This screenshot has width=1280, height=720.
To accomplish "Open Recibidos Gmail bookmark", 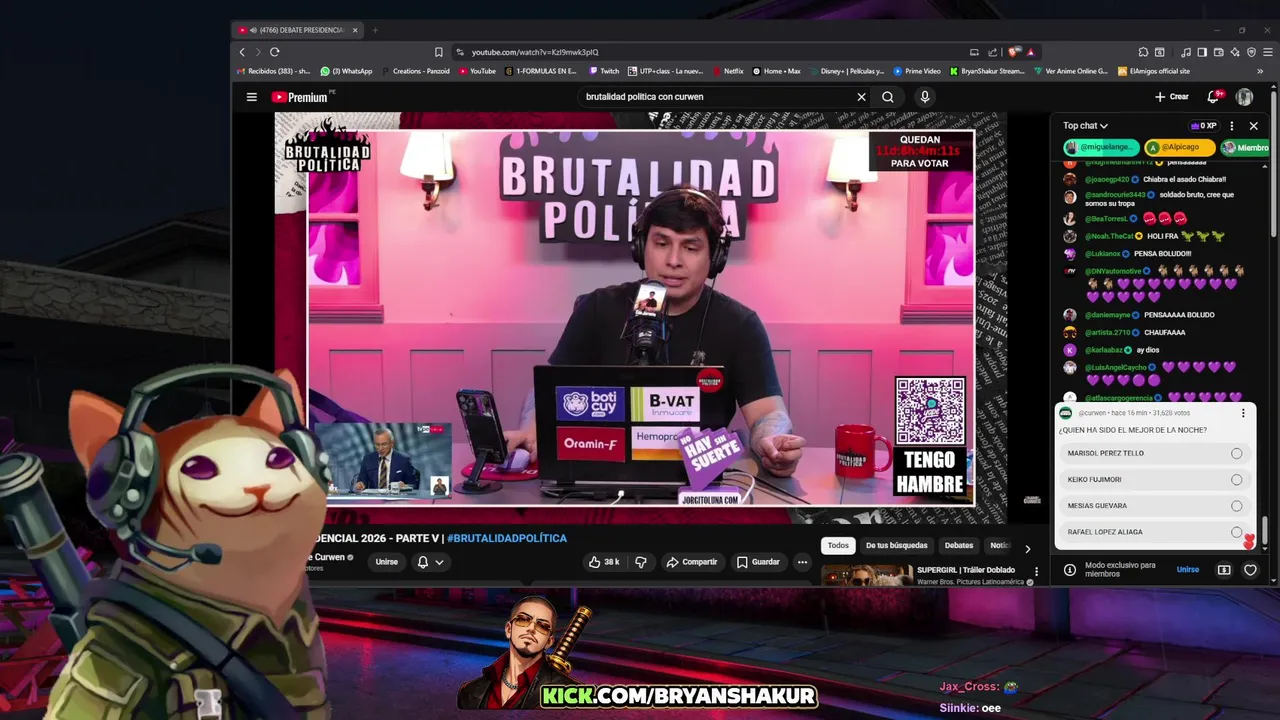I will point(273,71).
